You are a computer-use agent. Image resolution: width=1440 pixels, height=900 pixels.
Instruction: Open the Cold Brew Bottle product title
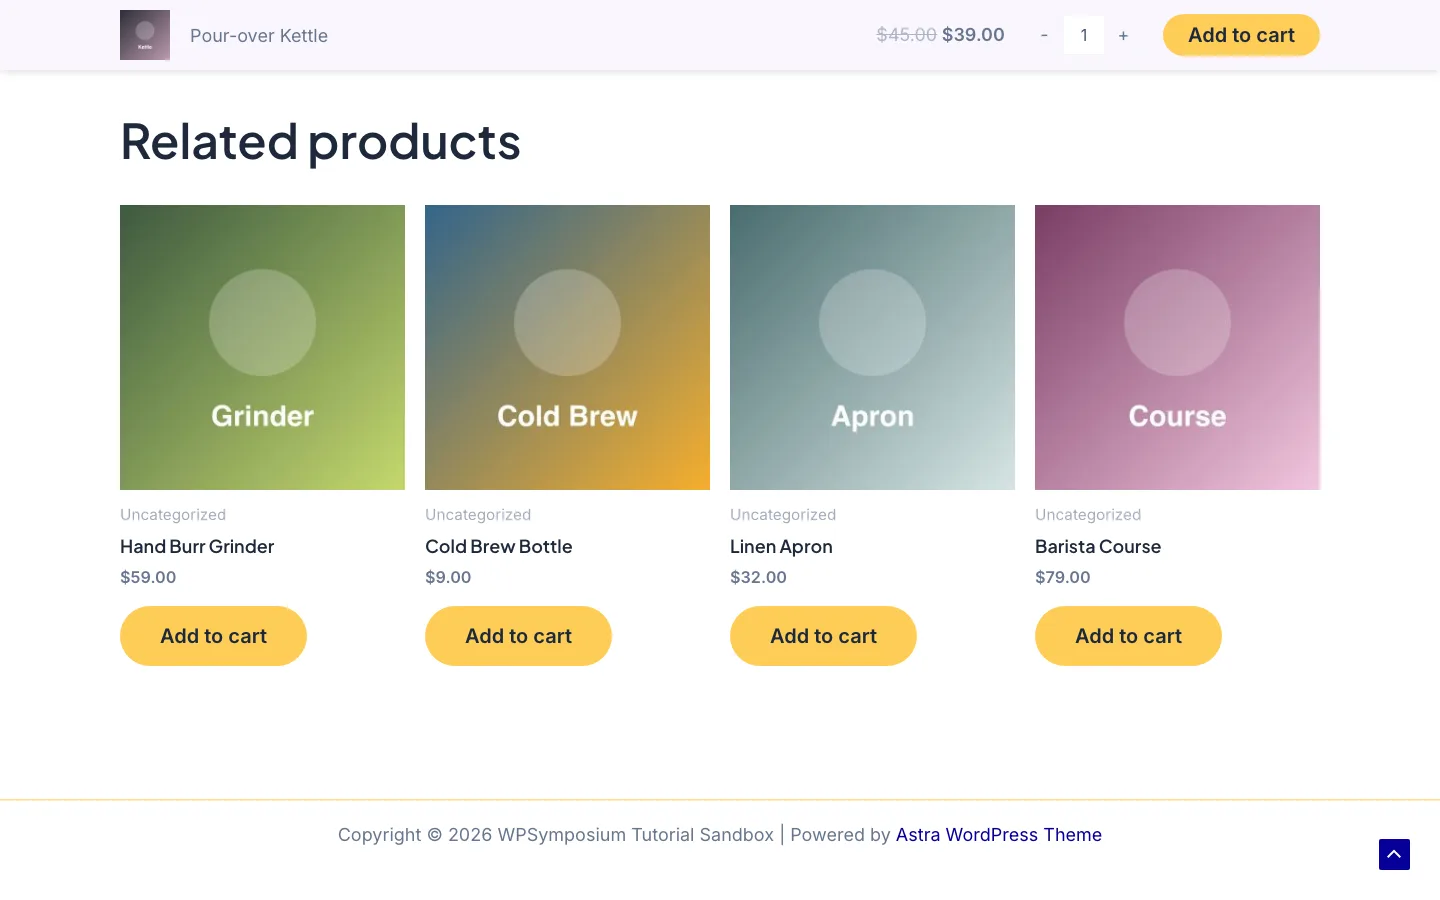[x=499, y=547]
